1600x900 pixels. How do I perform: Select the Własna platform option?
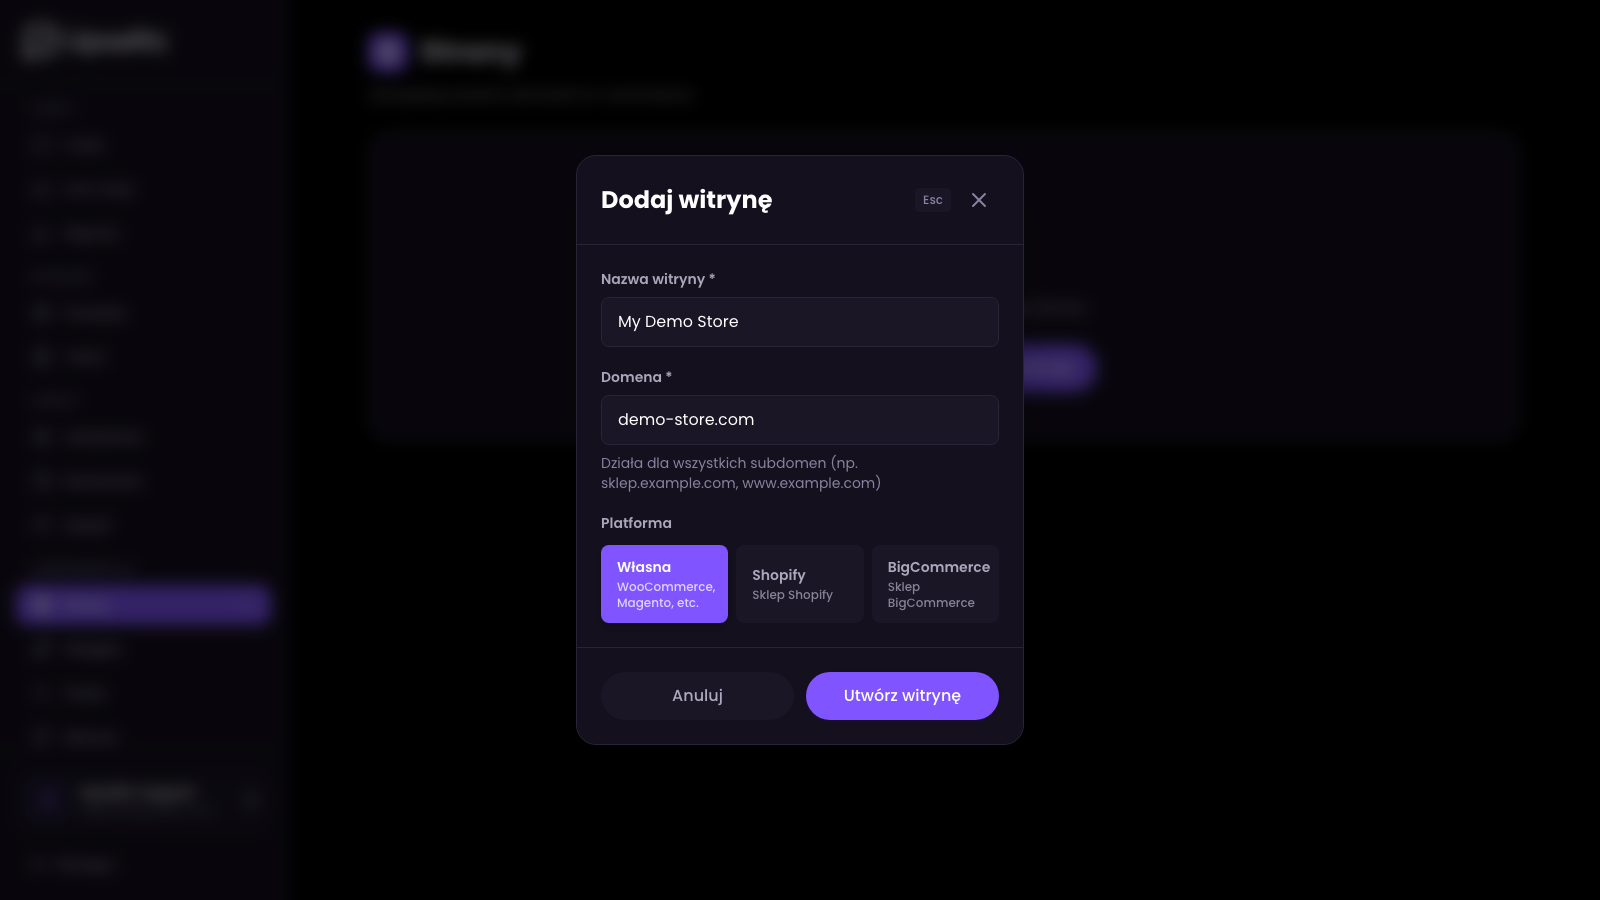(x=664, y=584)
